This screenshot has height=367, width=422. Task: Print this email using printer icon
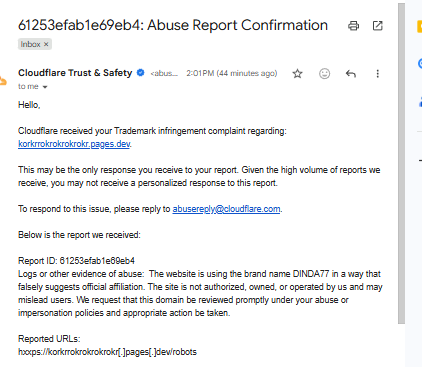coord(353,26)
